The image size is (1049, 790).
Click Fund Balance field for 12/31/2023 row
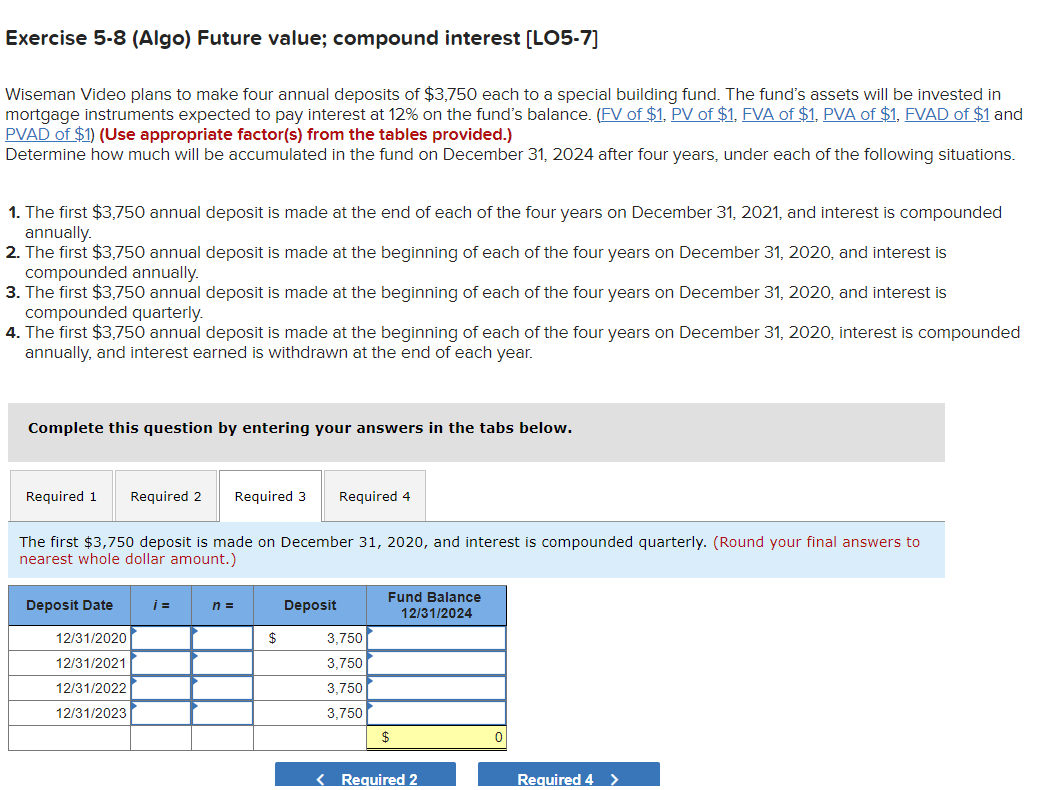[436, 713]
